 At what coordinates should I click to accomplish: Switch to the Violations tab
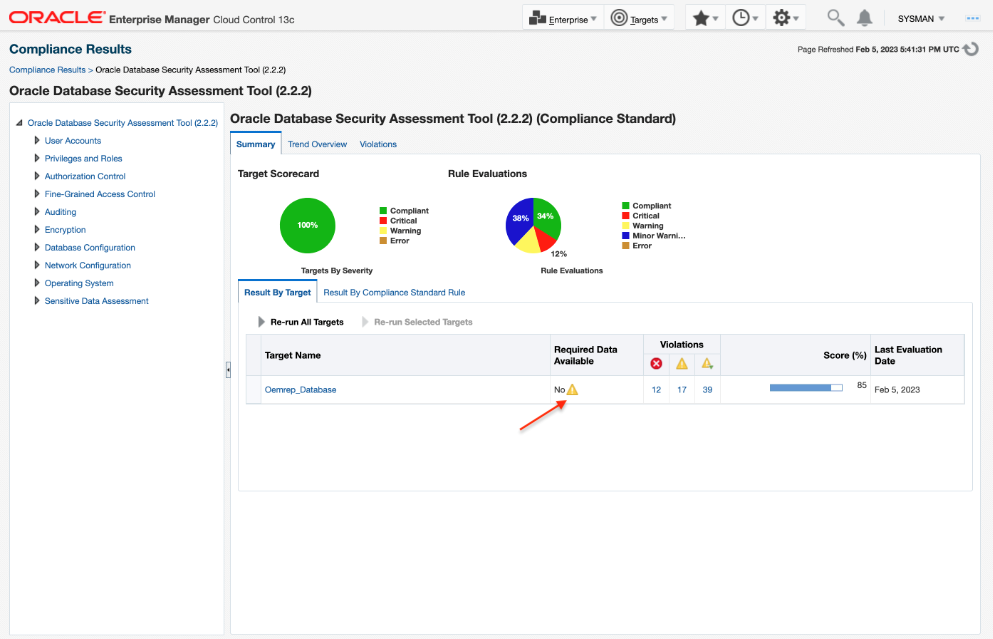click(x=378, y=144)
